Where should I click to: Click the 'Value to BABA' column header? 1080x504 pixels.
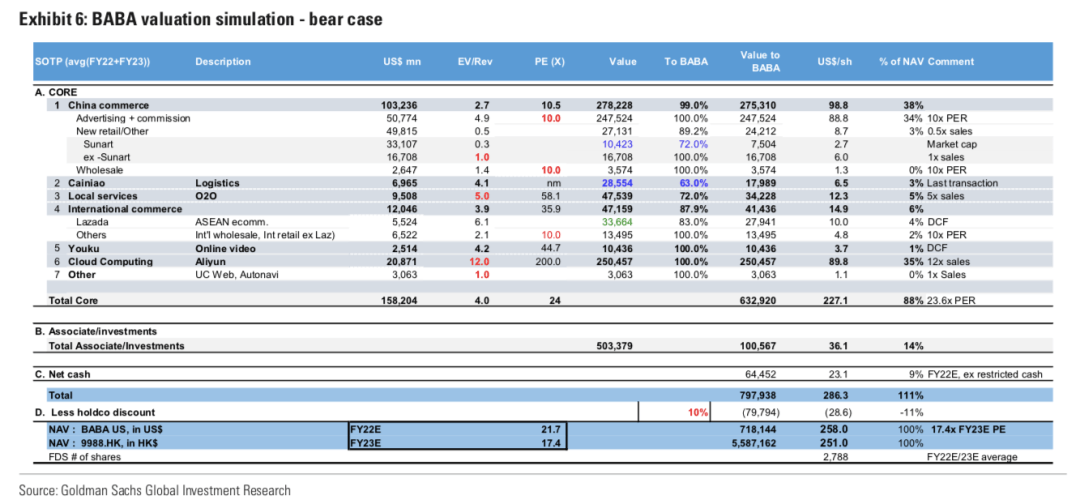coord(760,62)
